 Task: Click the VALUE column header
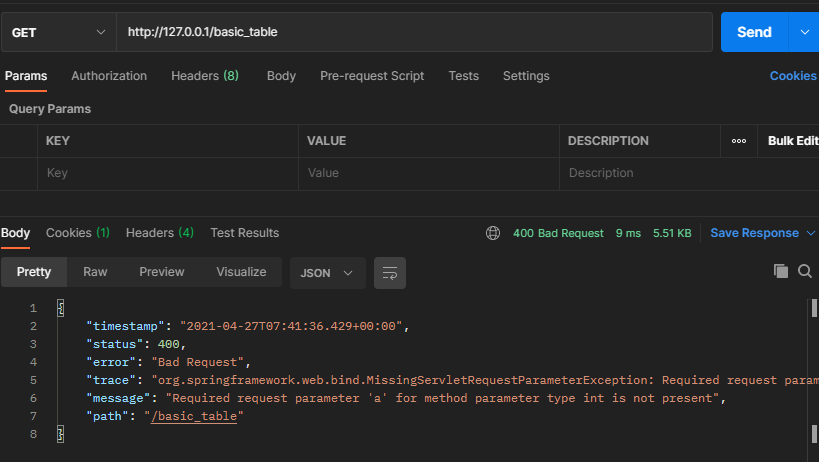coord(326,141)
